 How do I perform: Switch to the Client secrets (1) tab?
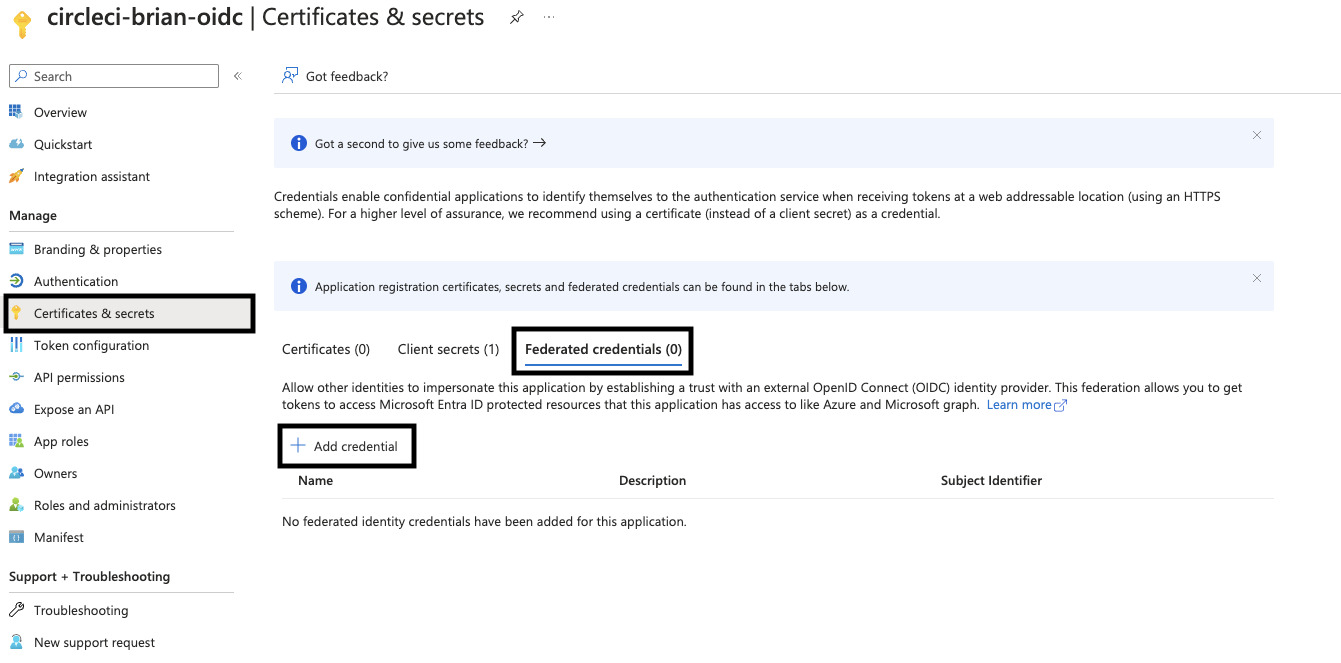tap(448, 349)
